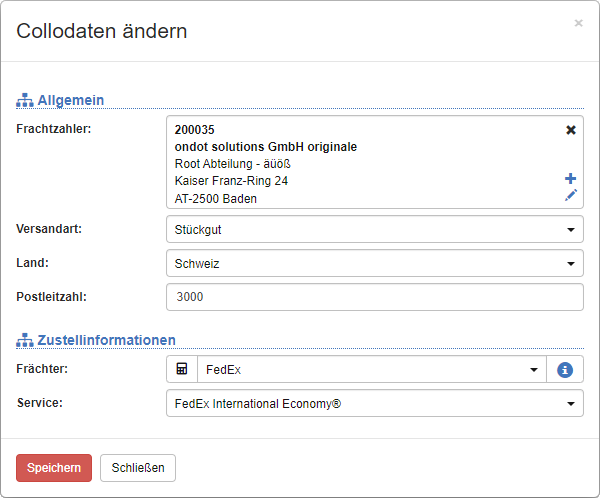
Task: Open the Frächter dropdown showing FedEx
Action: pos(372,370)
